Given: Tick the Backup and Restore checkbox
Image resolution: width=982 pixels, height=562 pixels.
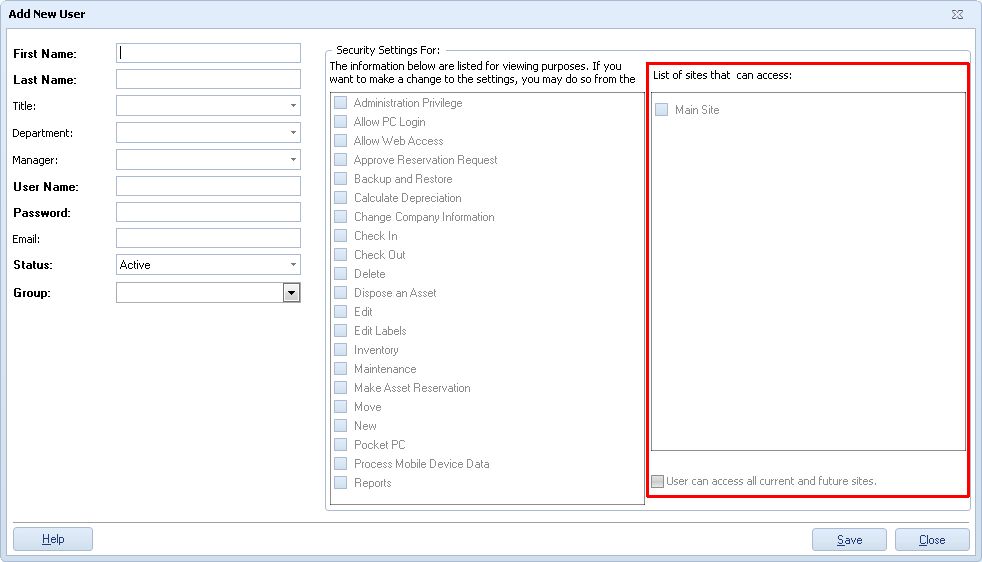Looking at the screenshot, I should coord(341,179).
